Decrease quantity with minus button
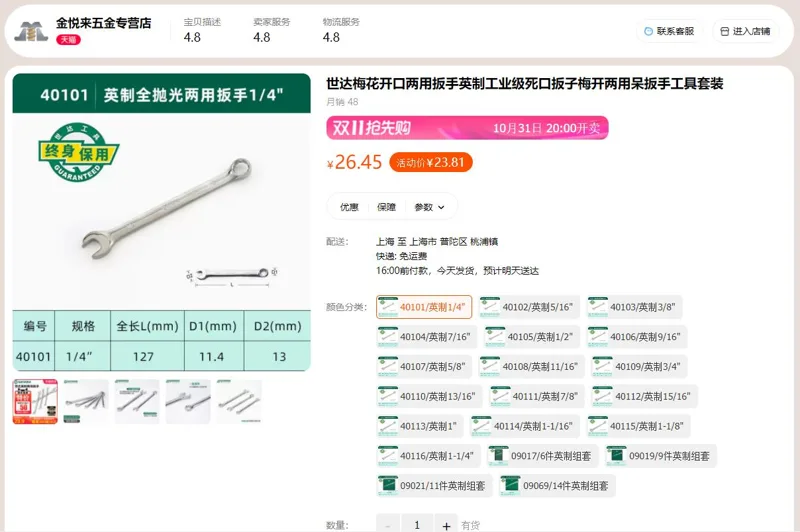 (388, 524)
